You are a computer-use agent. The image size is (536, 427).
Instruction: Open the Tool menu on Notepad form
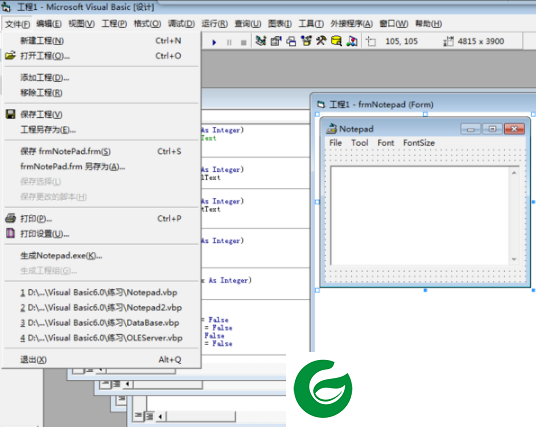(360, 143)
